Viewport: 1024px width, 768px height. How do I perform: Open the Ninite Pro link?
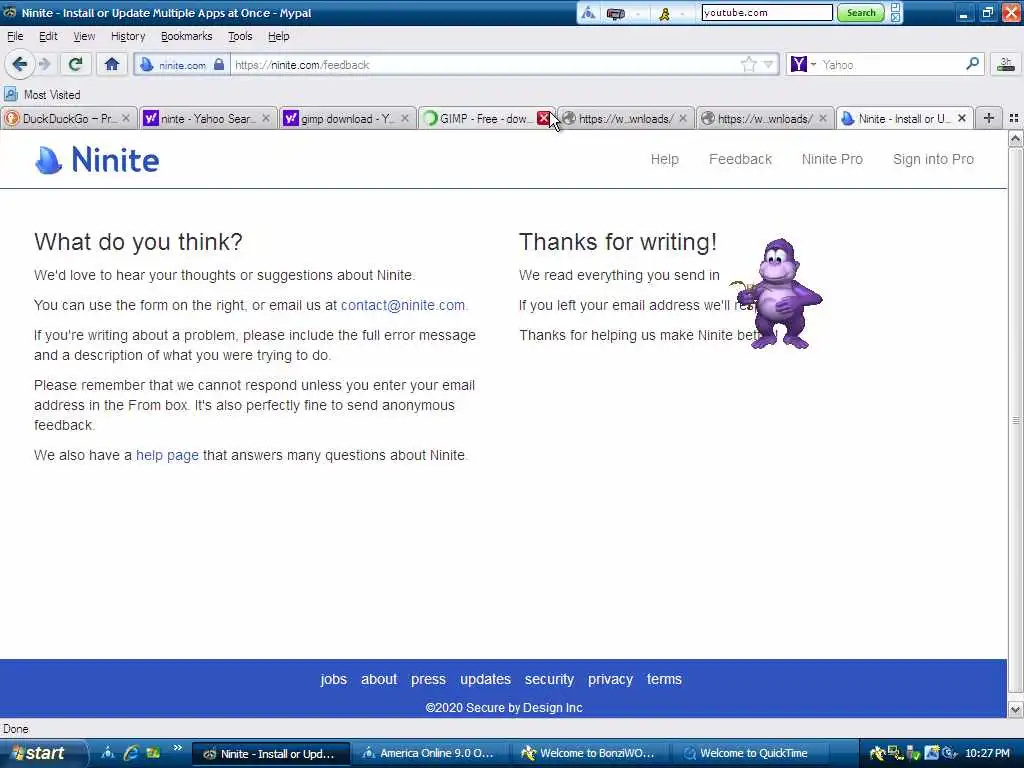(x=832, y=159)
